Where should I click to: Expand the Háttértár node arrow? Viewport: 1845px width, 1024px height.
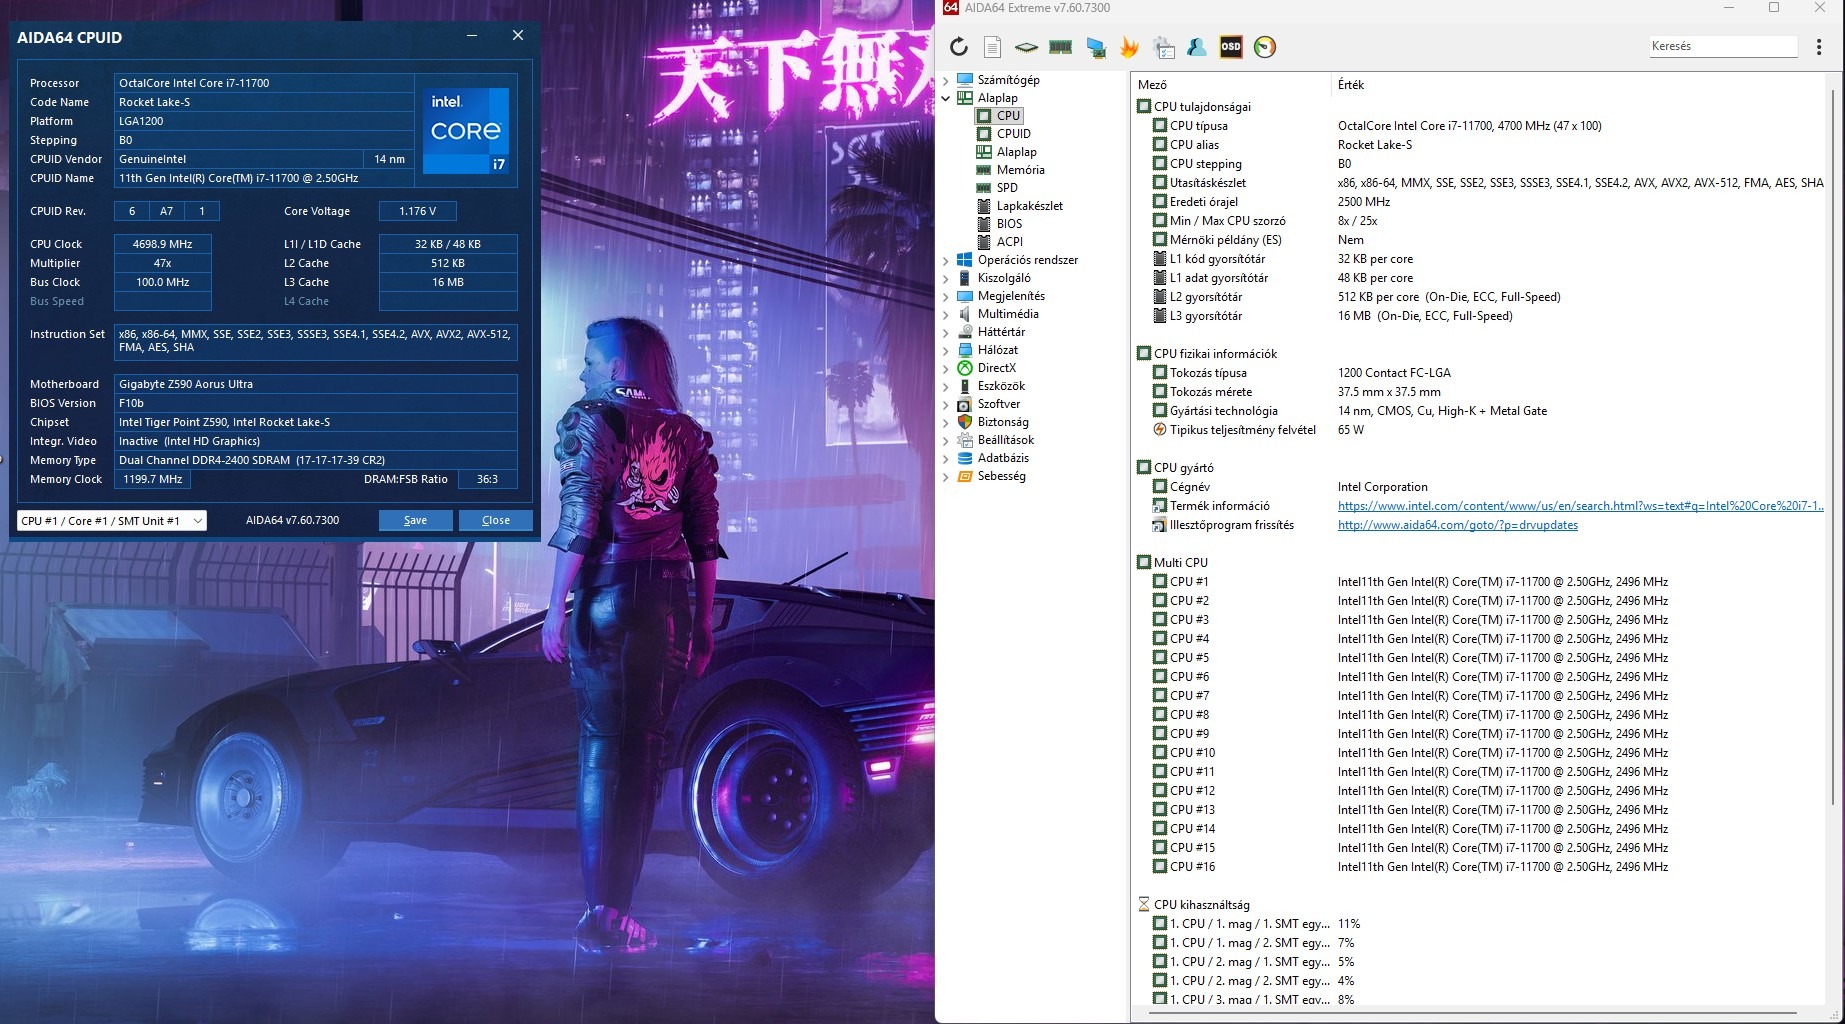[x=946, y=332]
